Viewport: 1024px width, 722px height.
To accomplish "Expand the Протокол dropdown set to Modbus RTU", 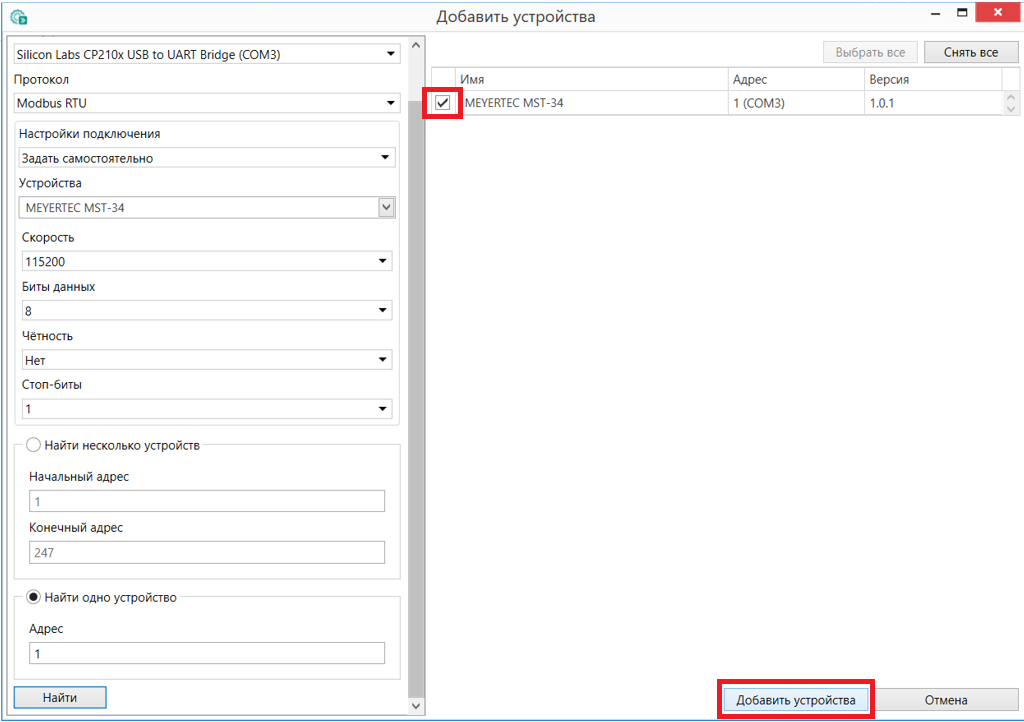I will (206, 103).
